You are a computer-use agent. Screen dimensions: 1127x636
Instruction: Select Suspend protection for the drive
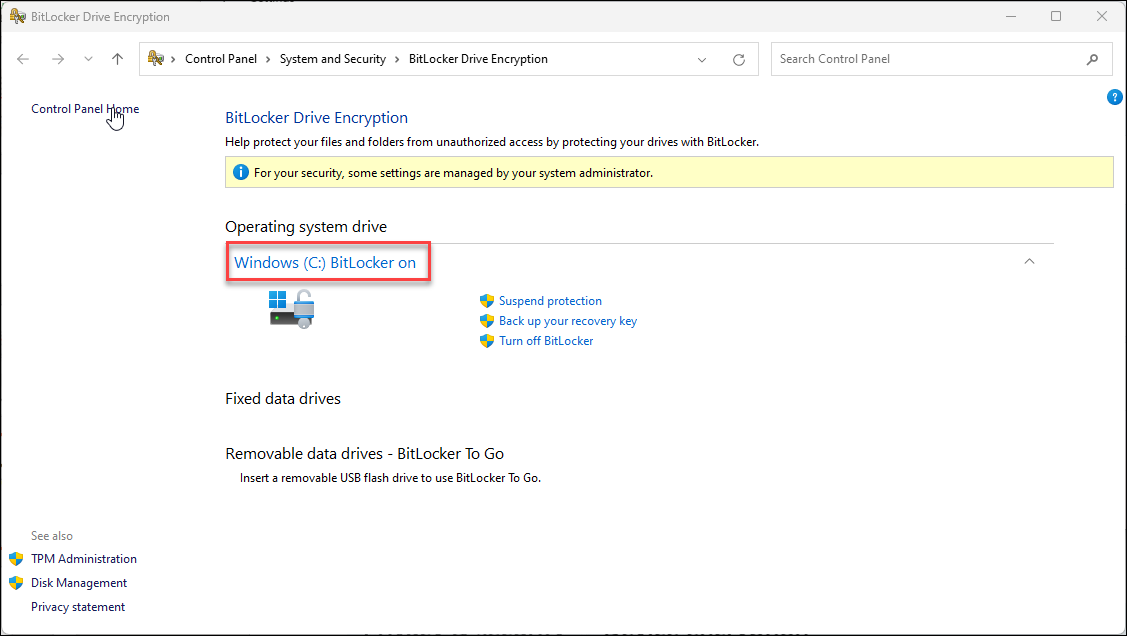(x=549, y=300)
